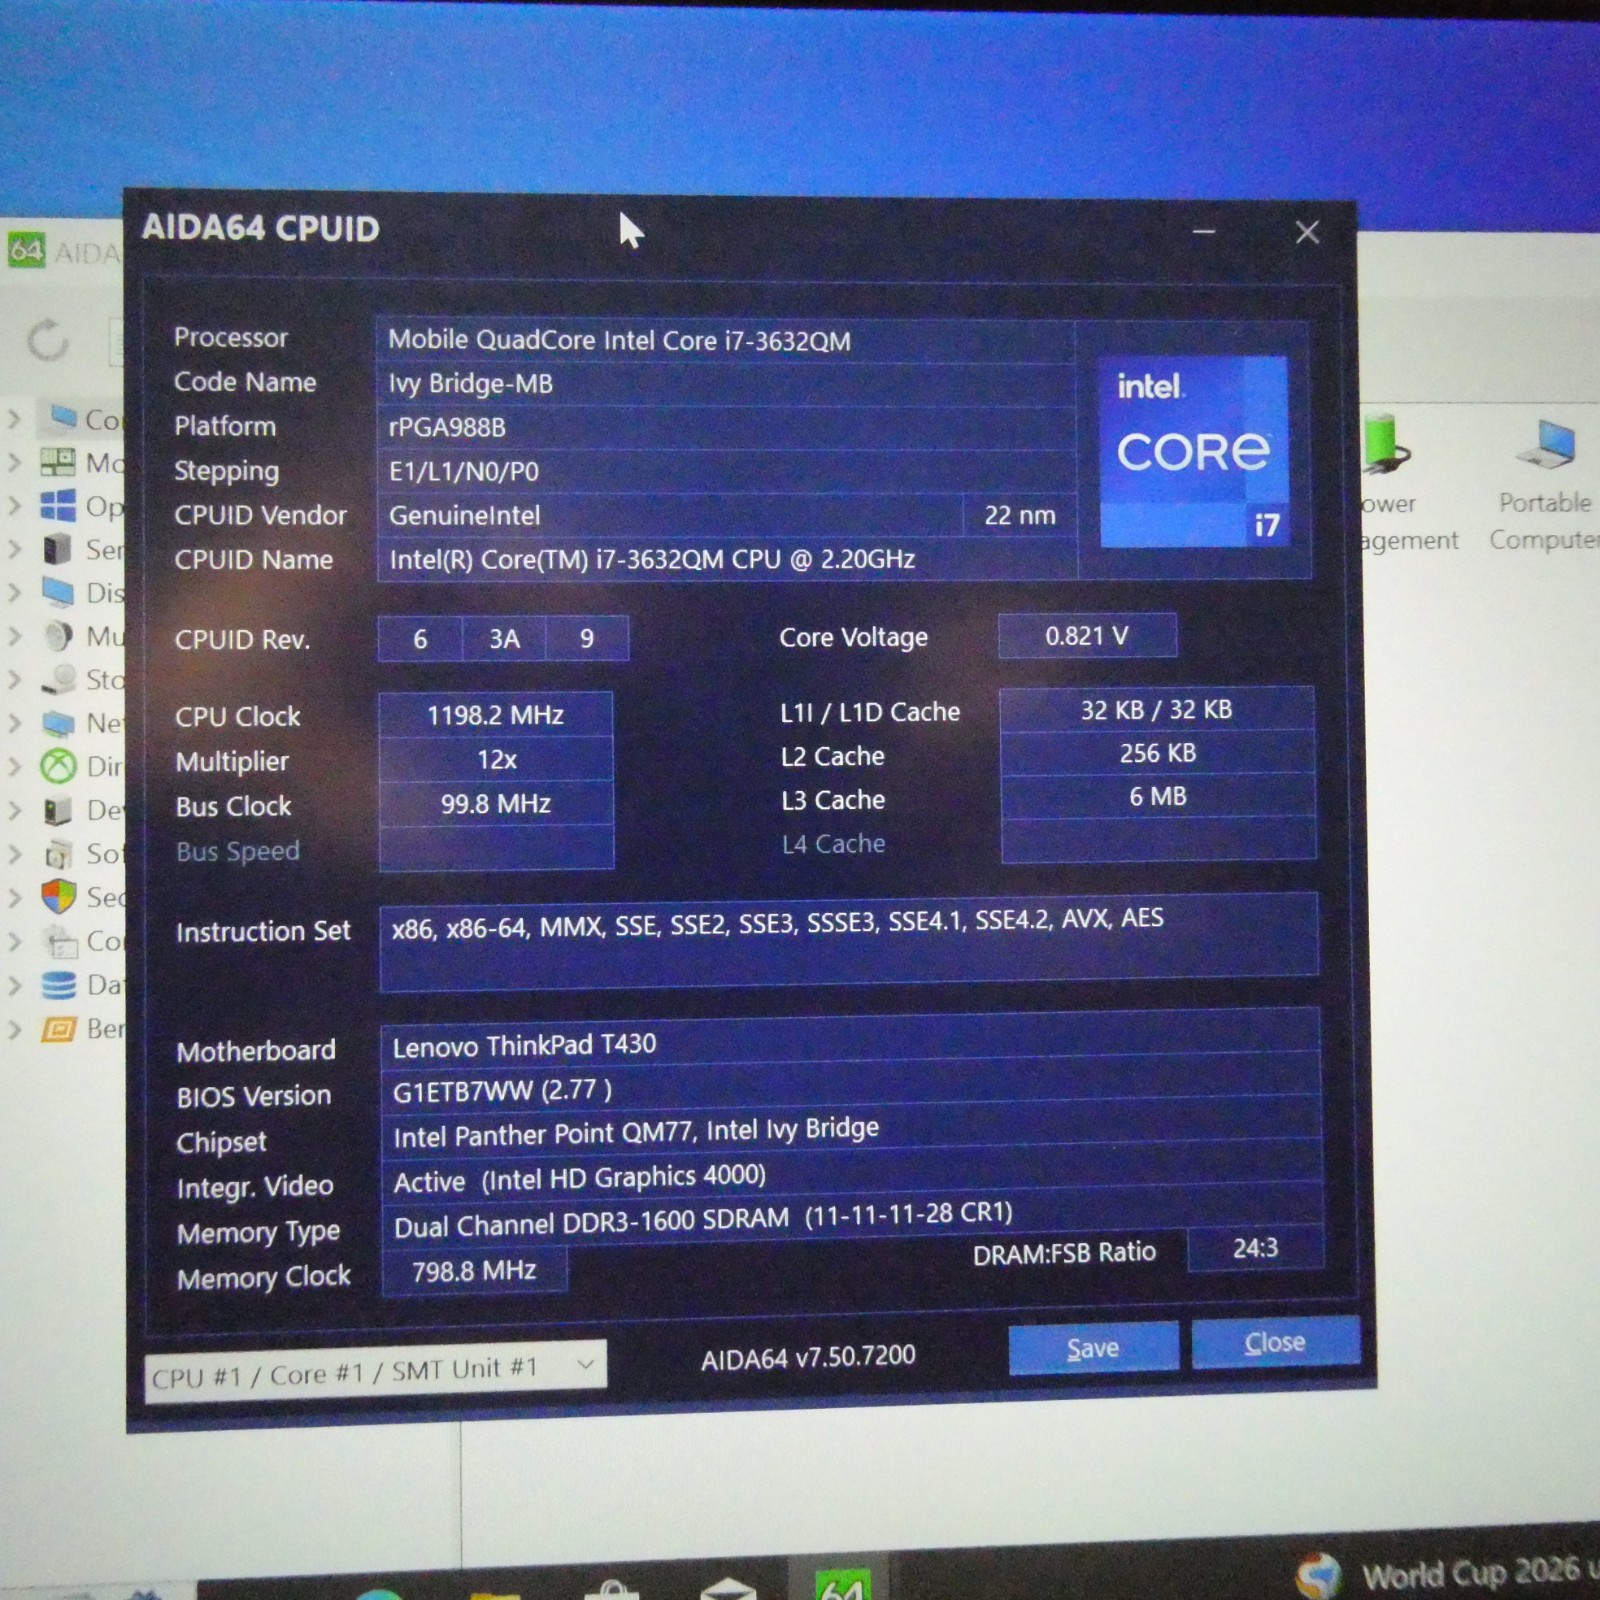Viewport: 1600px width, 1600px height.
Task: Click the 22 nm process value
Action: [1020, 515]
